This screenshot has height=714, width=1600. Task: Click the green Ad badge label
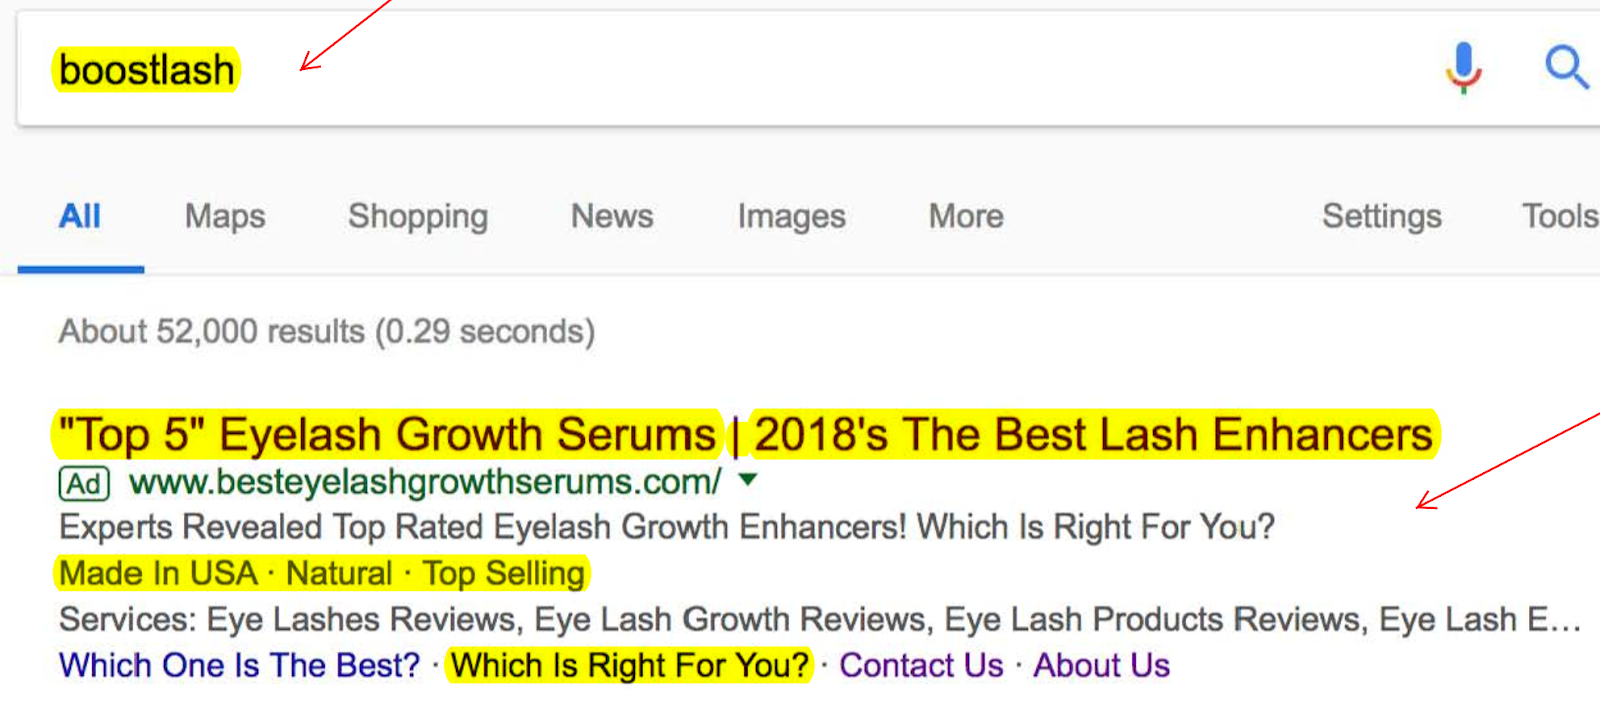(84, 484)
